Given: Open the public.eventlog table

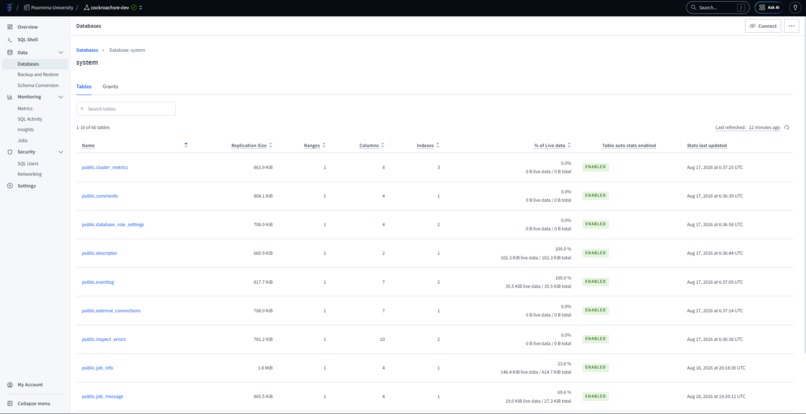Looking at the screenshot, I should tap(98, 282).
